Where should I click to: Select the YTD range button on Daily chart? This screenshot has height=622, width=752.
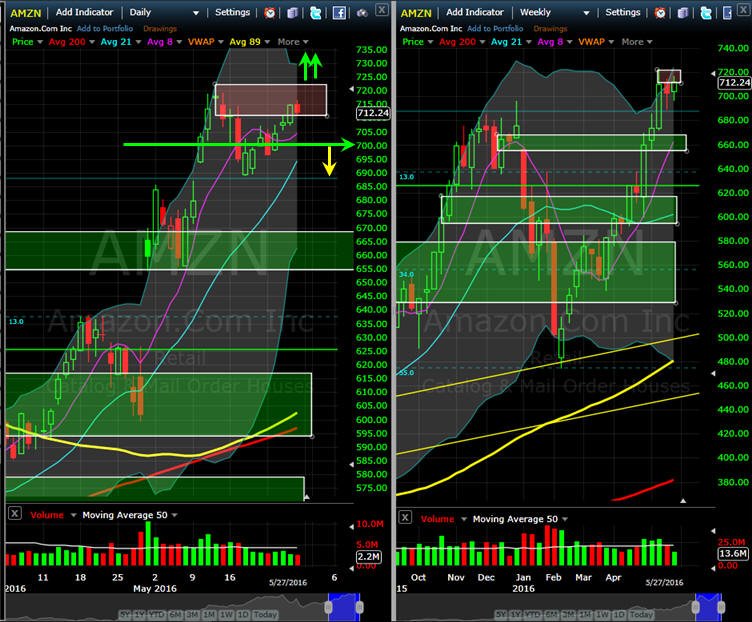click(156, 614)
